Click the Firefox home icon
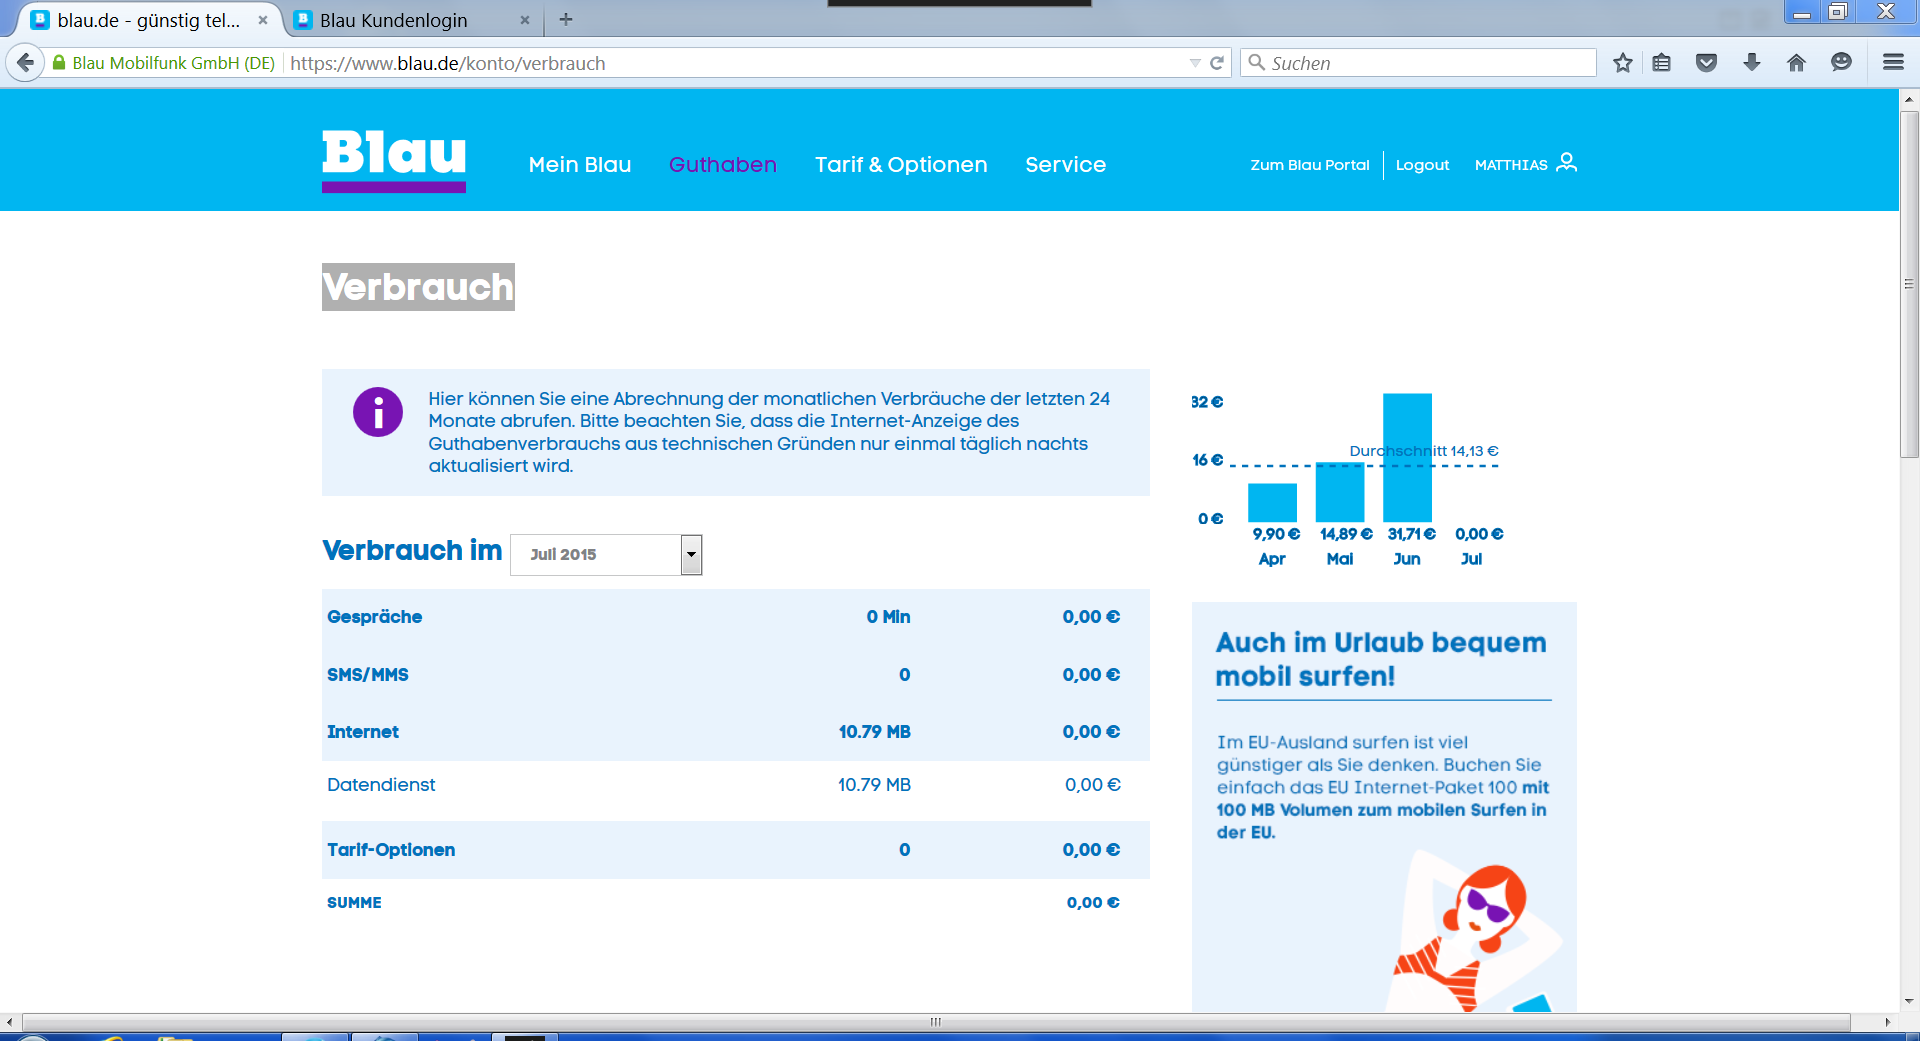Viewport: 1920px width, 1041px height. point(1797,63)
